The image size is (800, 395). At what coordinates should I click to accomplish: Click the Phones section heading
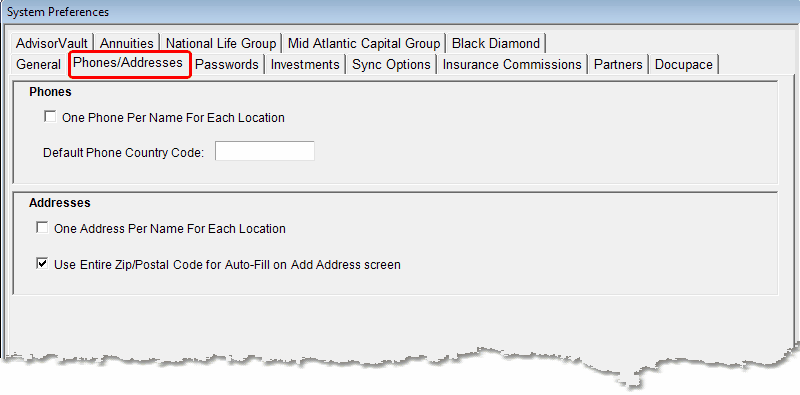(x=50, y=92)
